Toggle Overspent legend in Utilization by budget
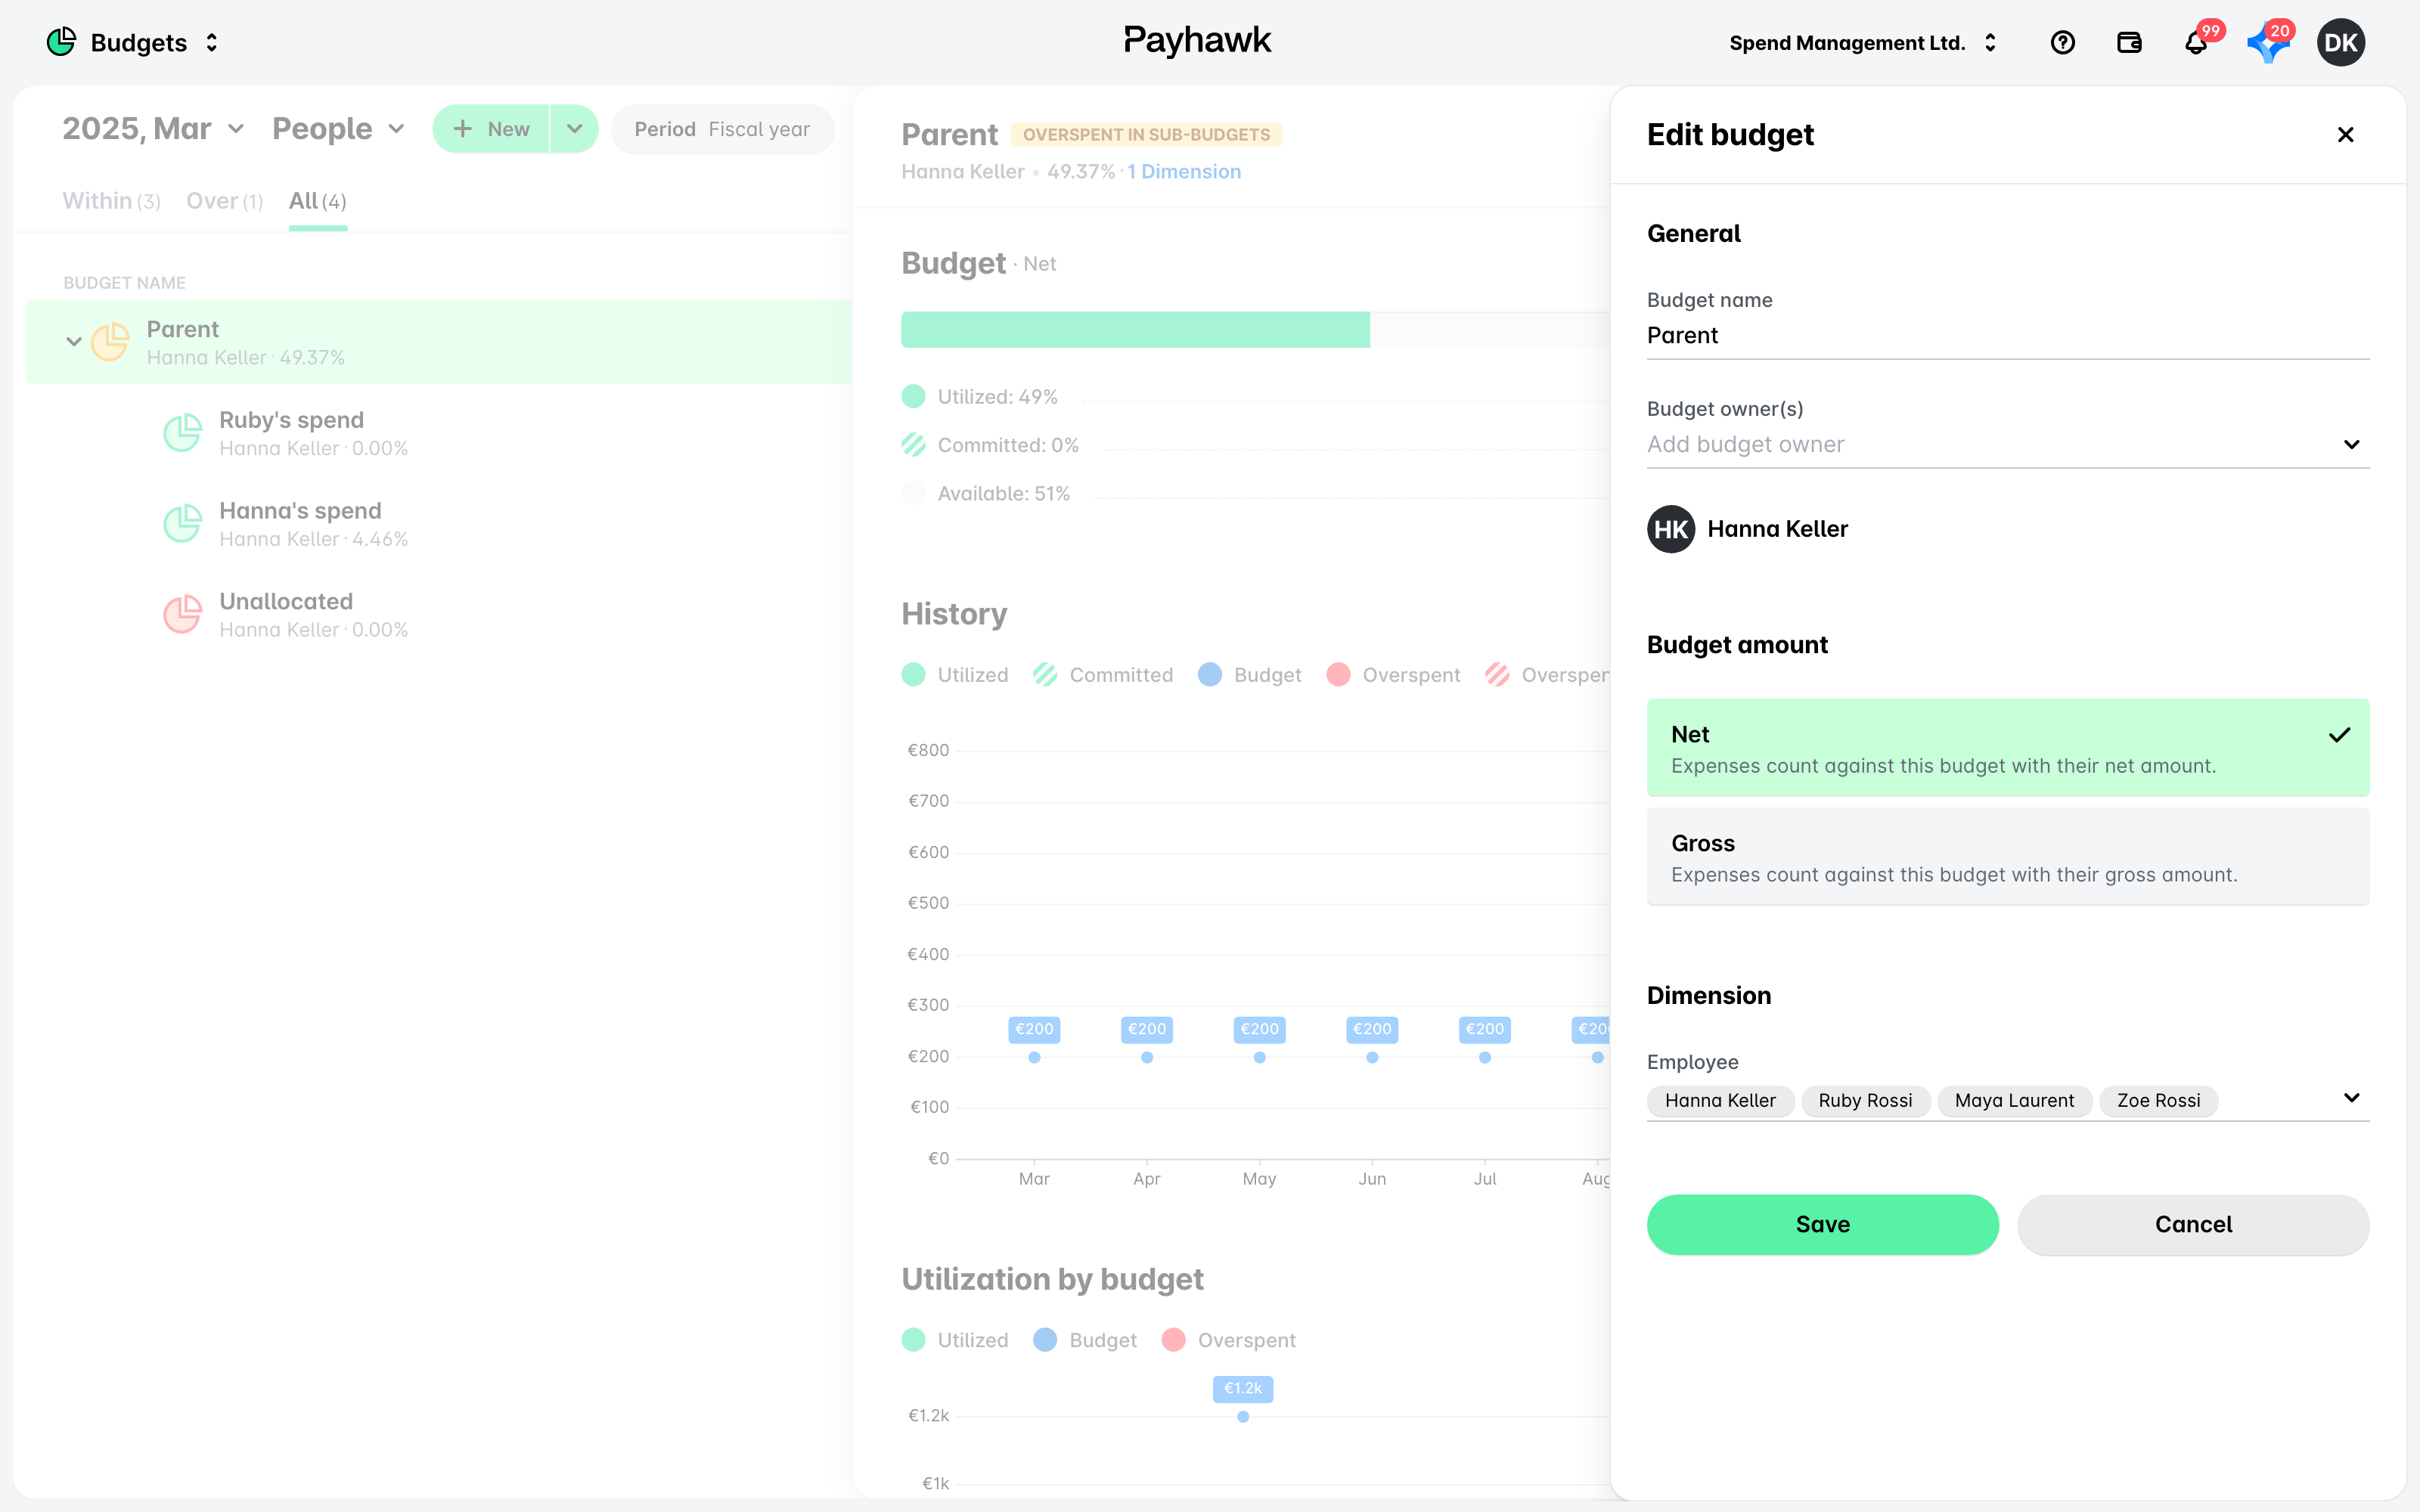 pyautogui.click(x=1229, y=1340)
